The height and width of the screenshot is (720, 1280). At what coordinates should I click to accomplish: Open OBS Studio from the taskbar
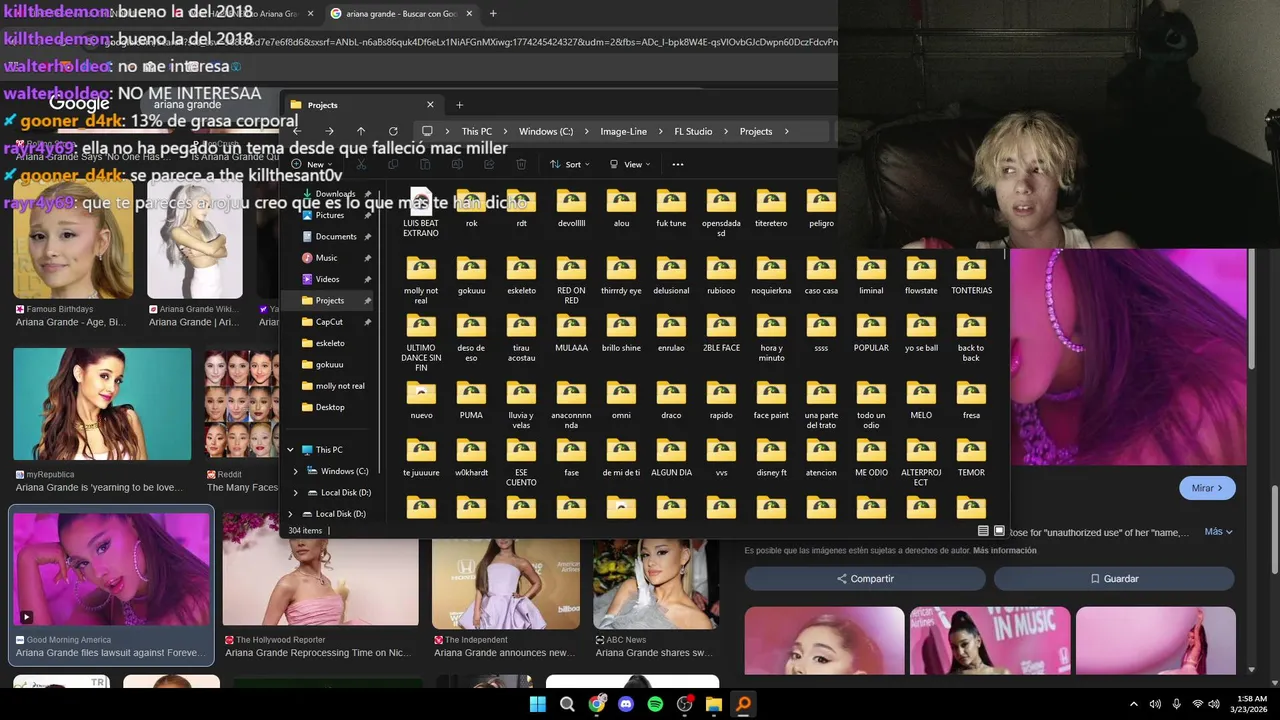pyautogui.click(x=685, y=704)
